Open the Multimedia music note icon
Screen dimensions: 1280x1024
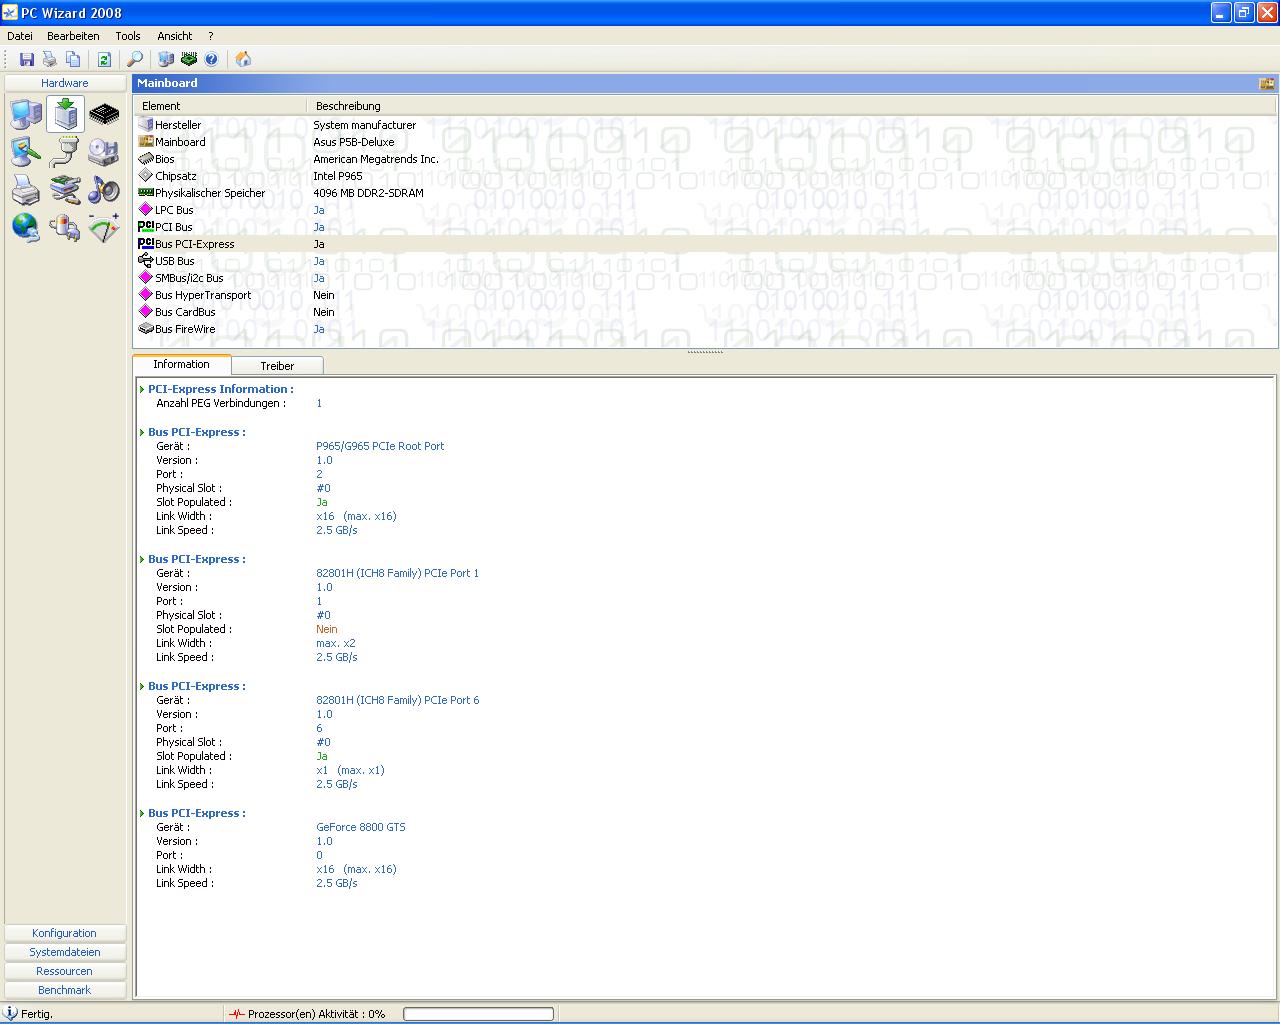pyautogui.click(x=104, y=189)
